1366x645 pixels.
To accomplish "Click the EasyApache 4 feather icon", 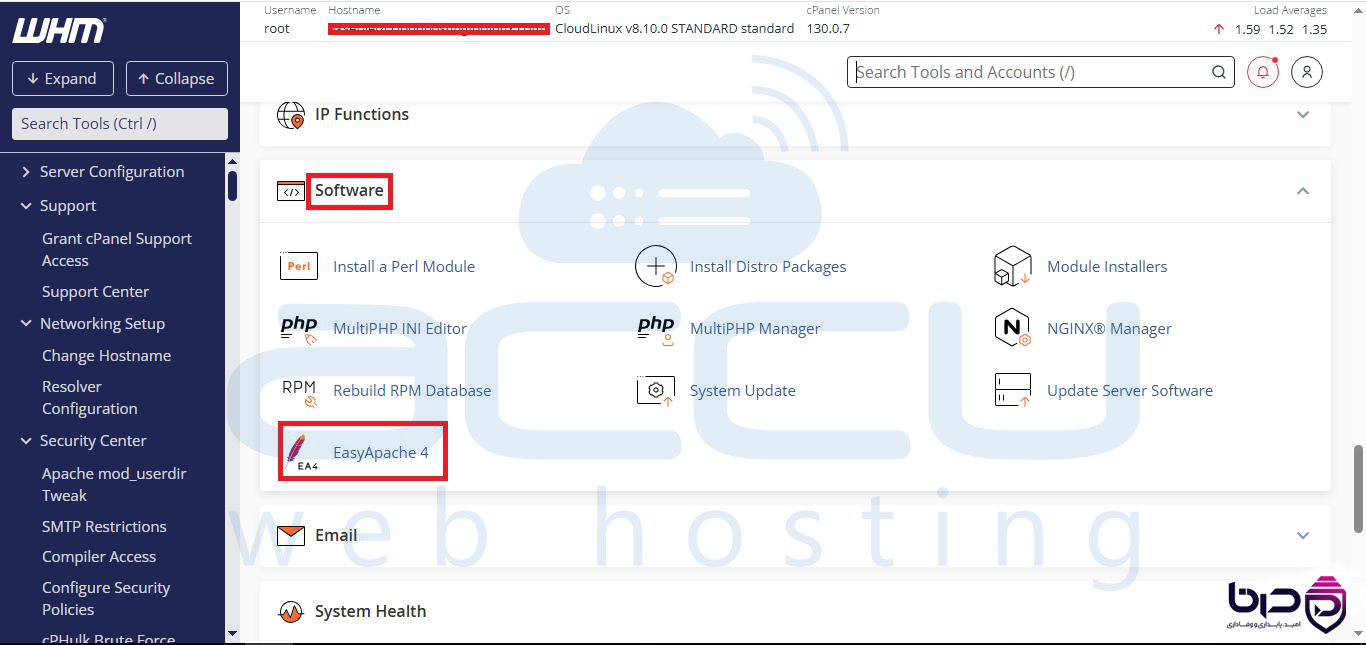I will click(x=300, y=452).
